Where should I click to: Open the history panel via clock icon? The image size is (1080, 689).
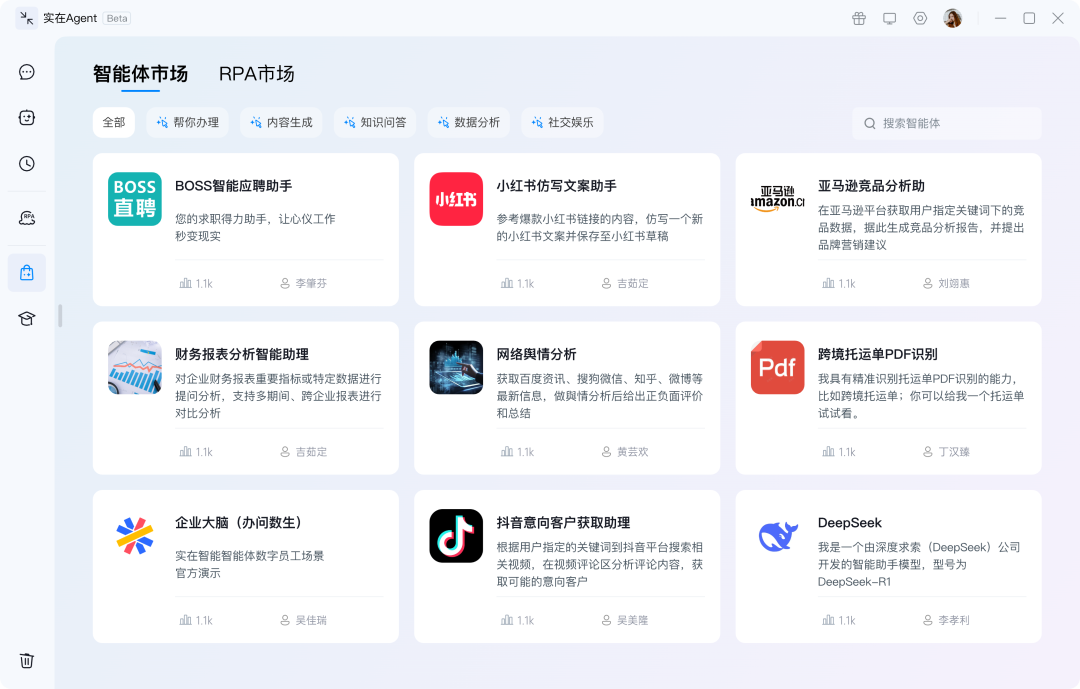tap(26, 164)
